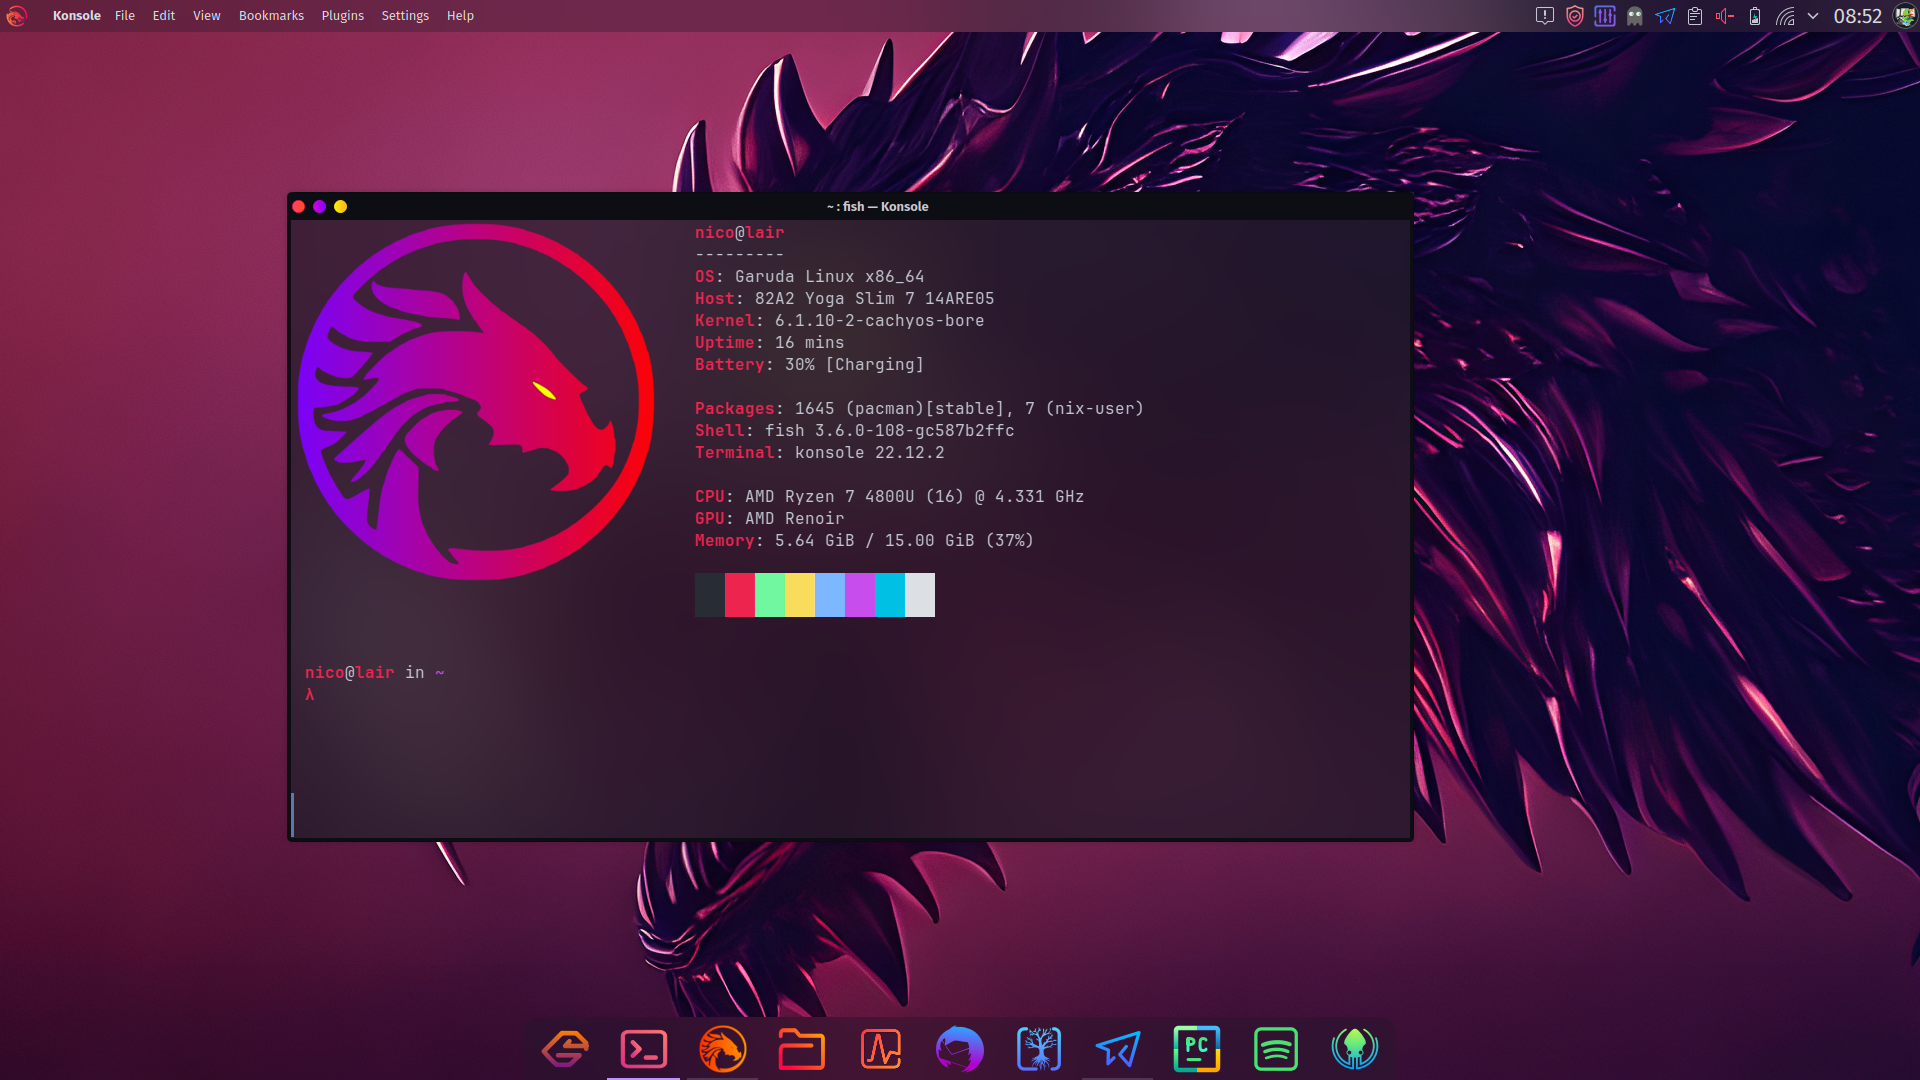
Task: Open SSHKraken terminal icon in dock
Action: (1356, 1048)
